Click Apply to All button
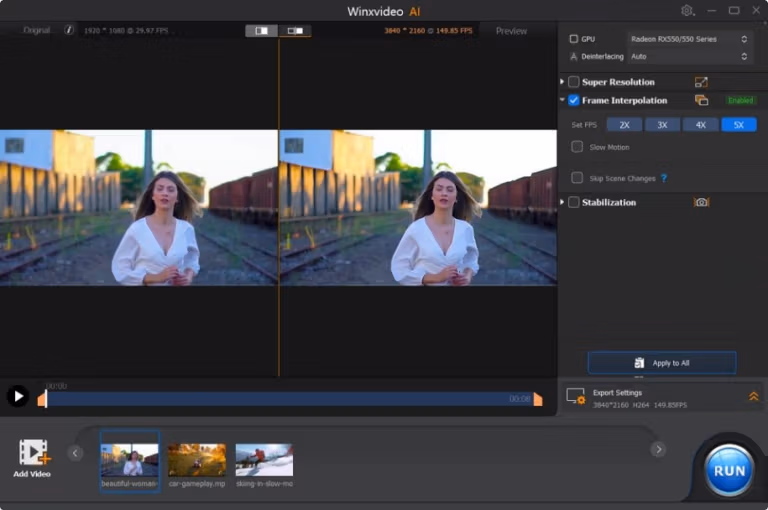 point(662,363)
